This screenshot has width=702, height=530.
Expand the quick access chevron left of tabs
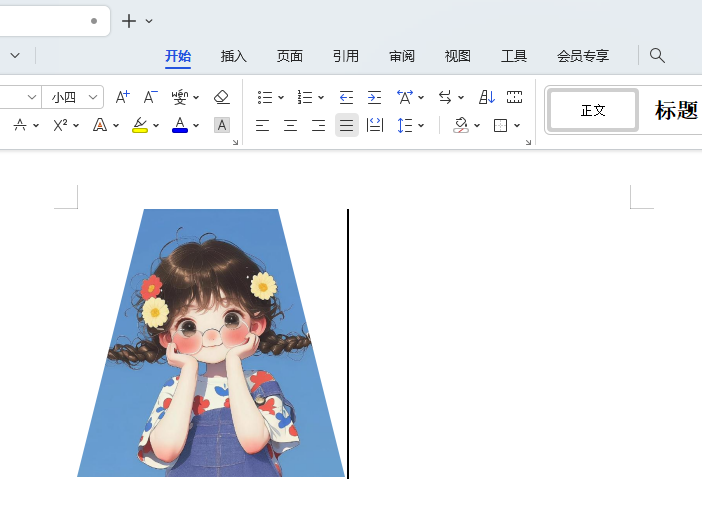pyautogui.click(x=15, y=56)
